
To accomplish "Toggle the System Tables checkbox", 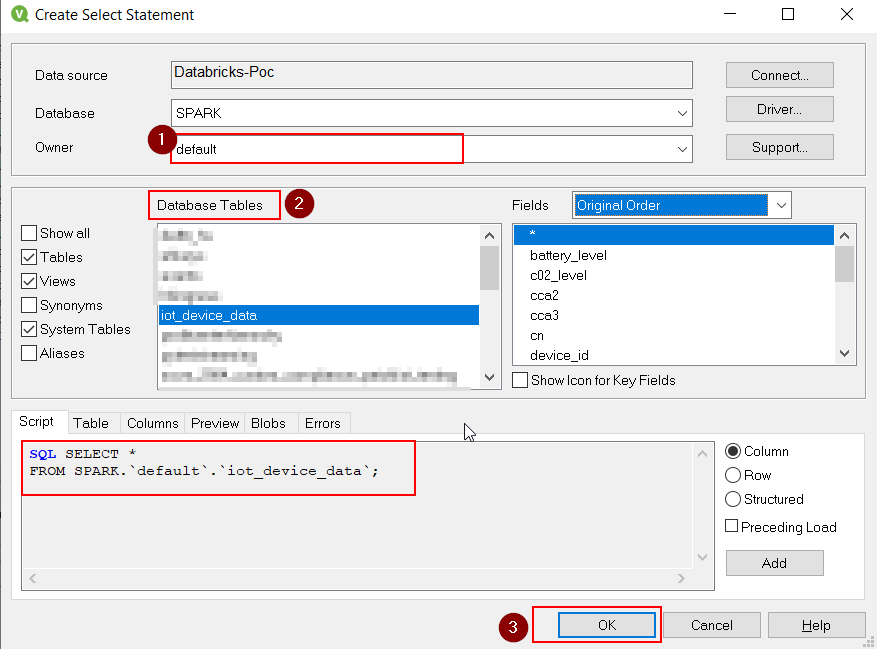I will tap(29, 329).
